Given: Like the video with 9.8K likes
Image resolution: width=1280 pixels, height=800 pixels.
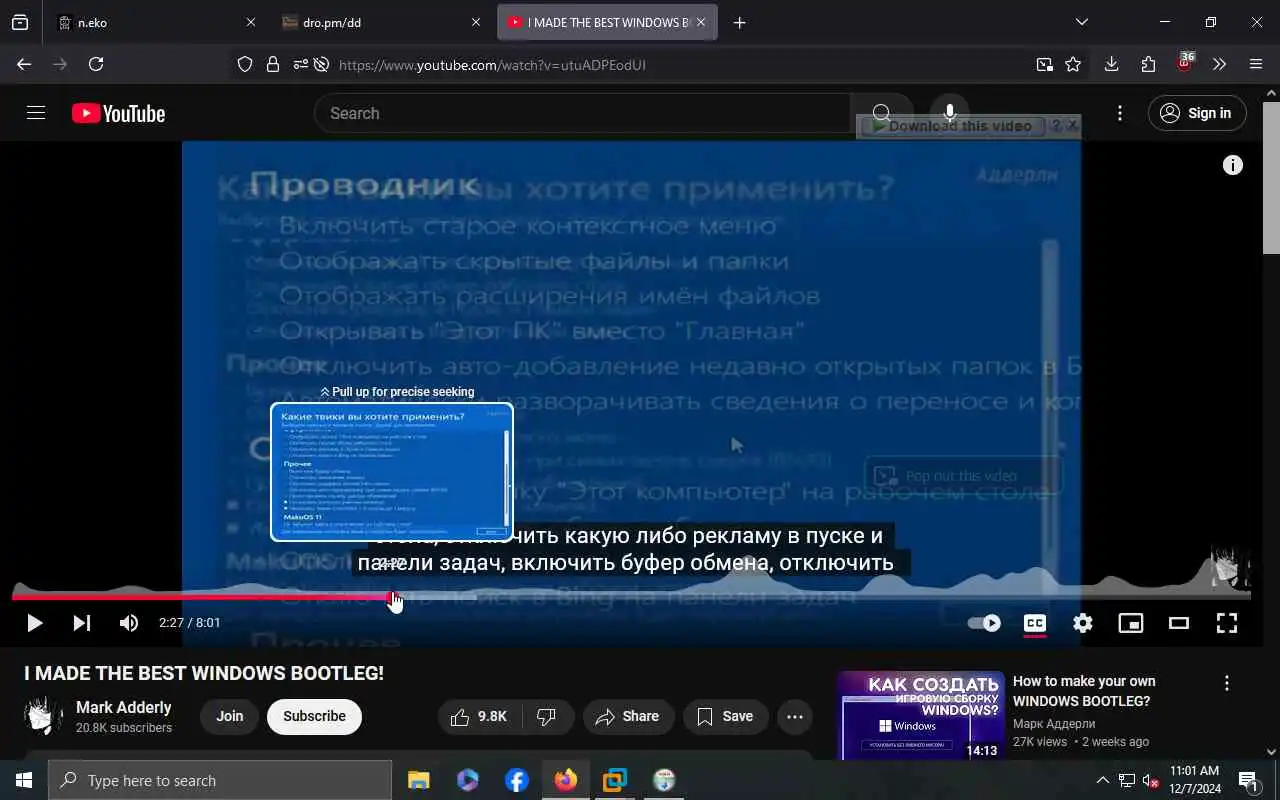Looking at the screenshot, I should 479,716.
